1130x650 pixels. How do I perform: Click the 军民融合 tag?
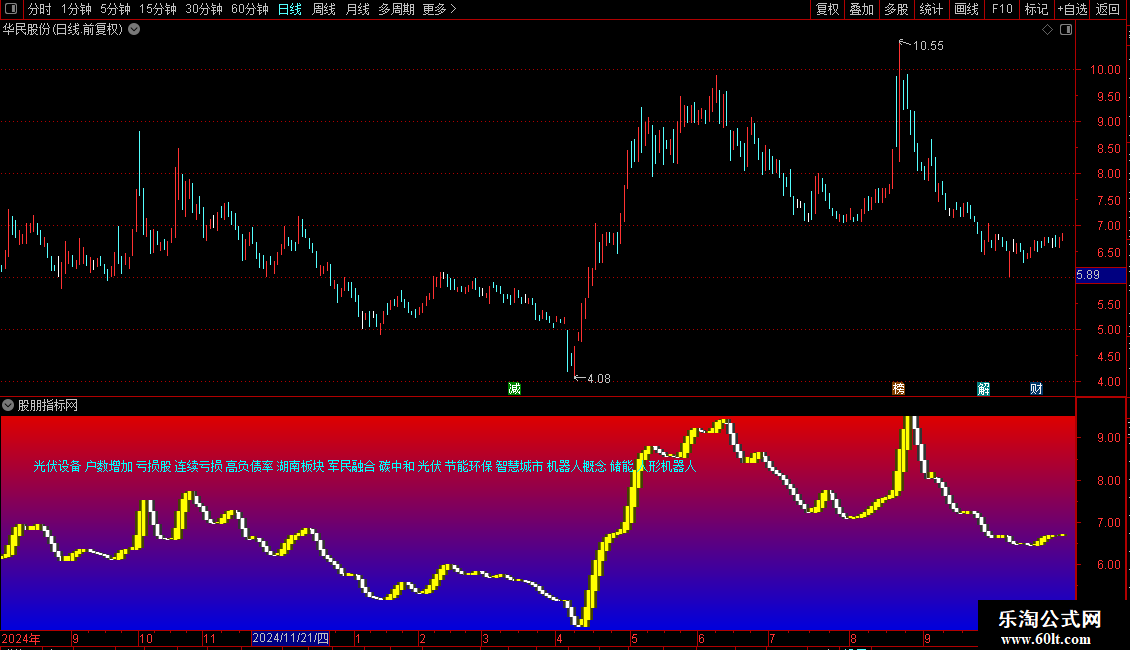352,466
